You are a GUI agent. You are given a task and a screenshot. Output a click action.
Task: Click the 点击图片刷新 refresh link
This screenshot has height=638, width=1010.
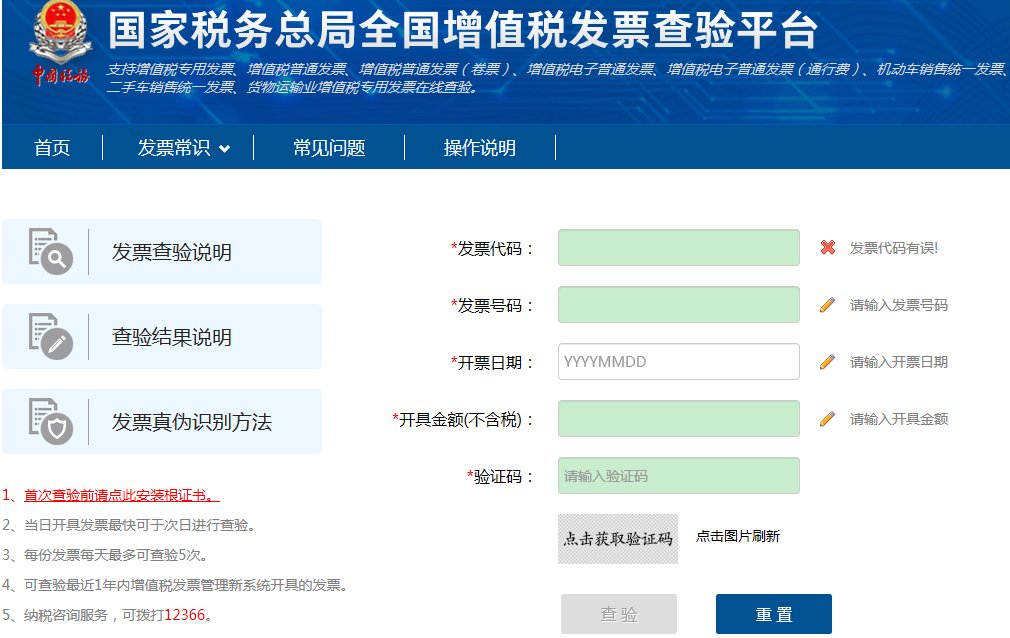click(739, 536)
